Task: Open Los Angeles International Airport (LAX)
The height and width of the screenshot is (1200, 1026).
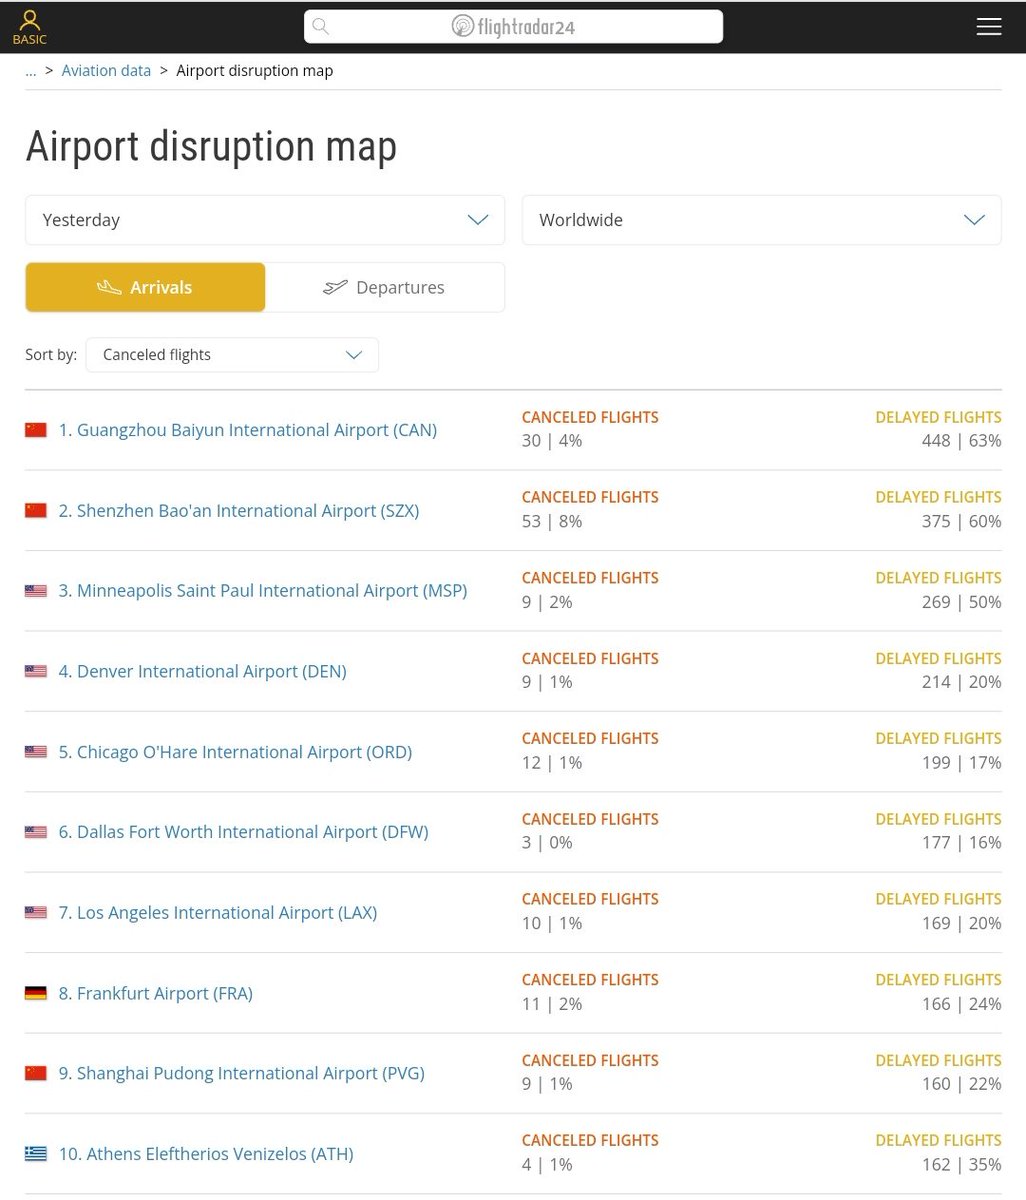Action: [x=218, y=913]
